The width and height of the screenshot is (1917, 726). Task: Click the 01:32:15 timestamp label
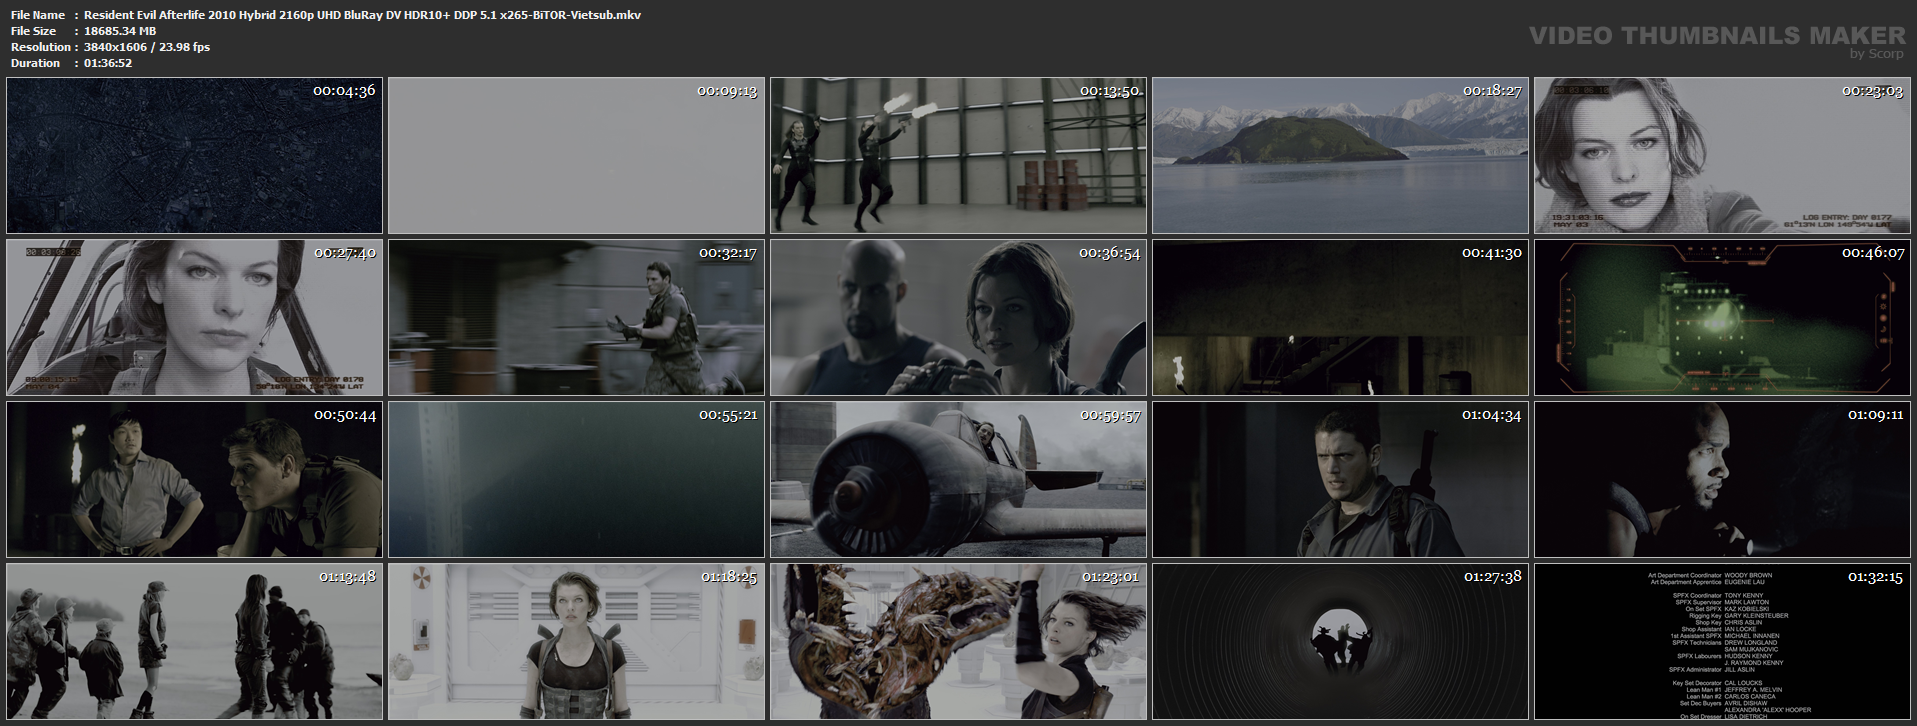1875,577
